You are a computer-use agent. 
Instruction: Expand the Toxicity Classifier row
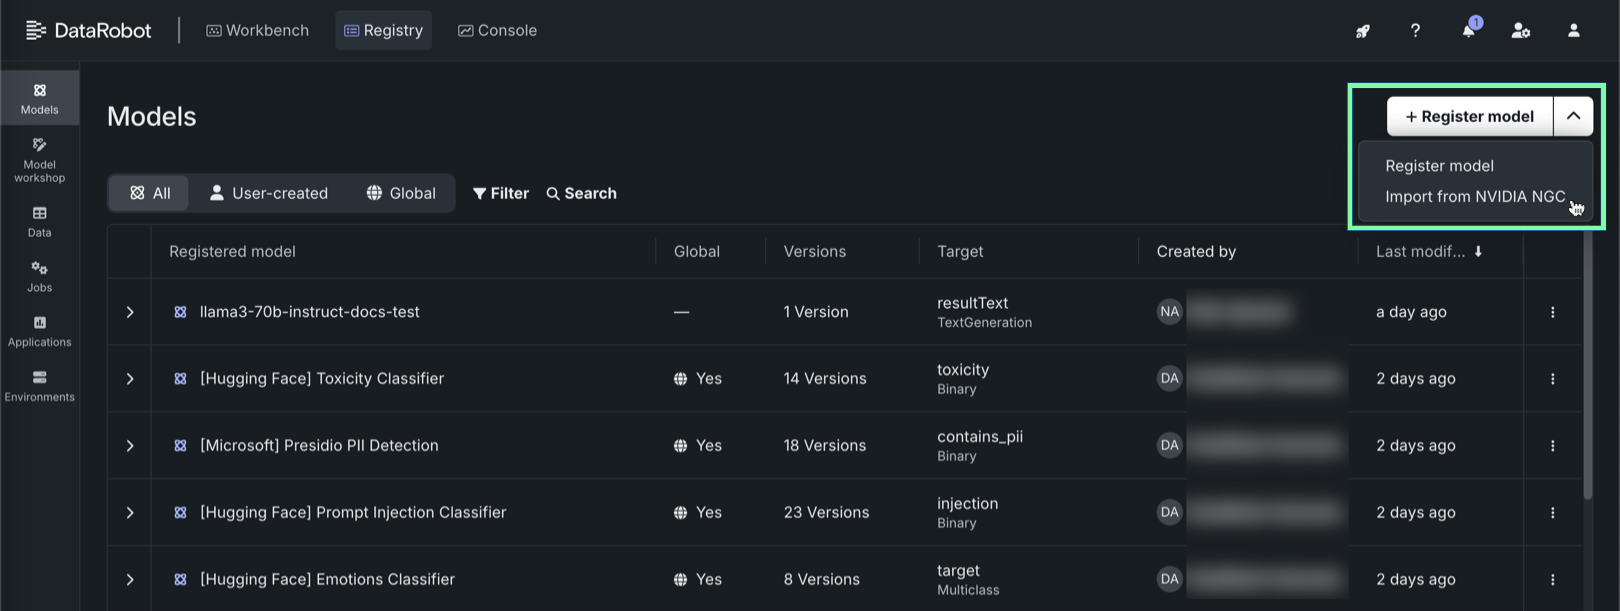point(130,379)
